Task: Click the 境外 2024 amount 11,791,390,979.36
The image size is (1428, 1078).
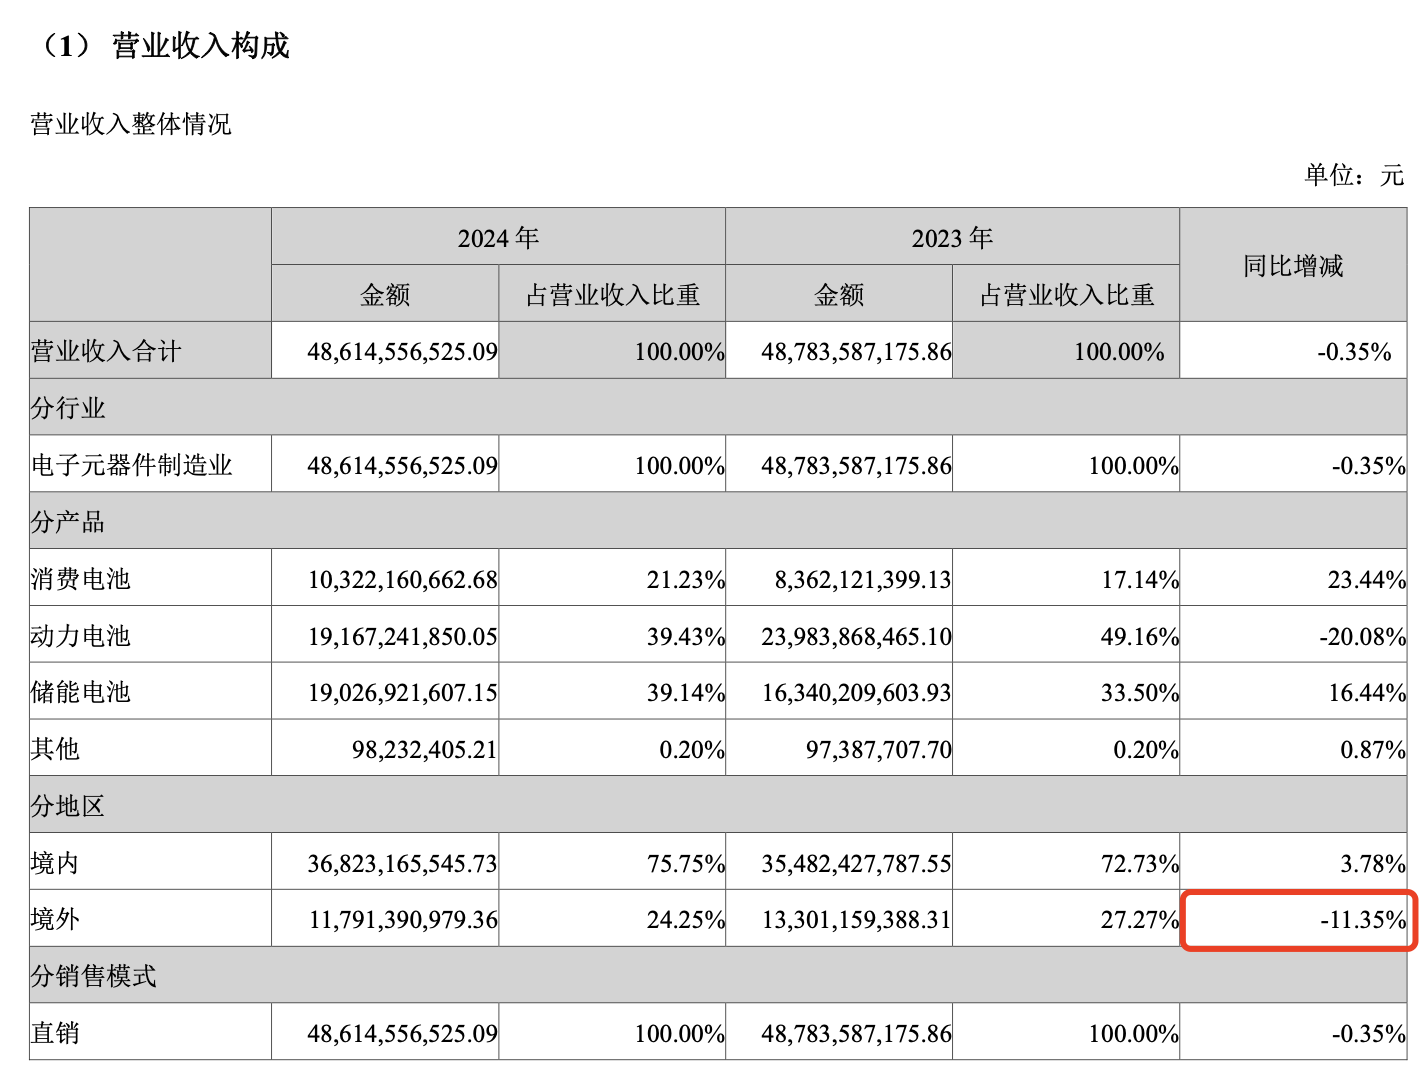Action: click(x=403, y=920)
